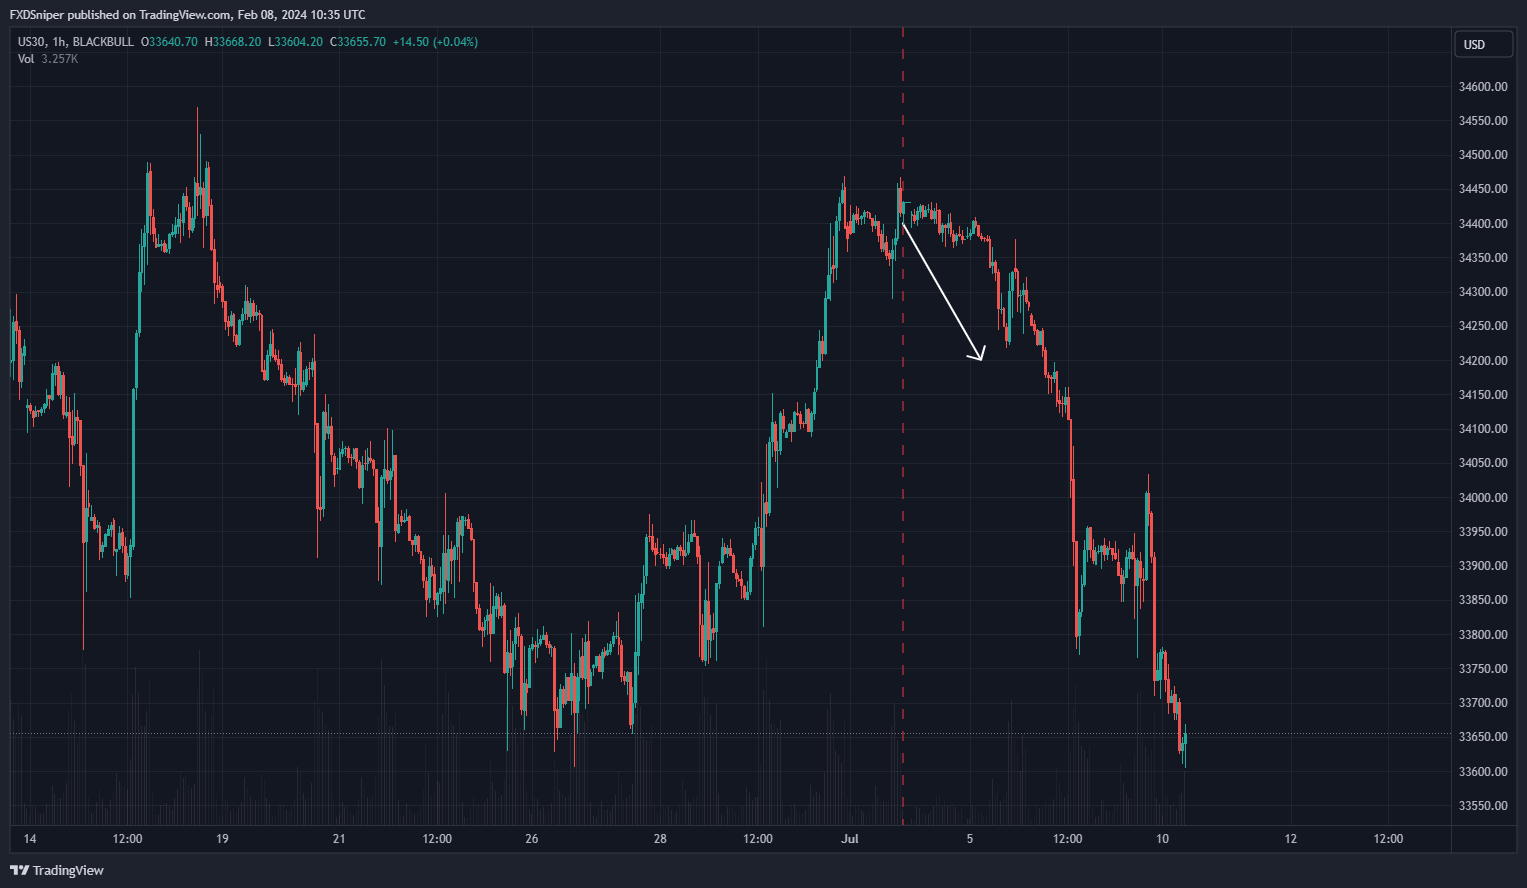Image resolution: width=1527 pixels, height=888 pixels.
Task: Click the white downward arrow head
Action: coord(980,354)
